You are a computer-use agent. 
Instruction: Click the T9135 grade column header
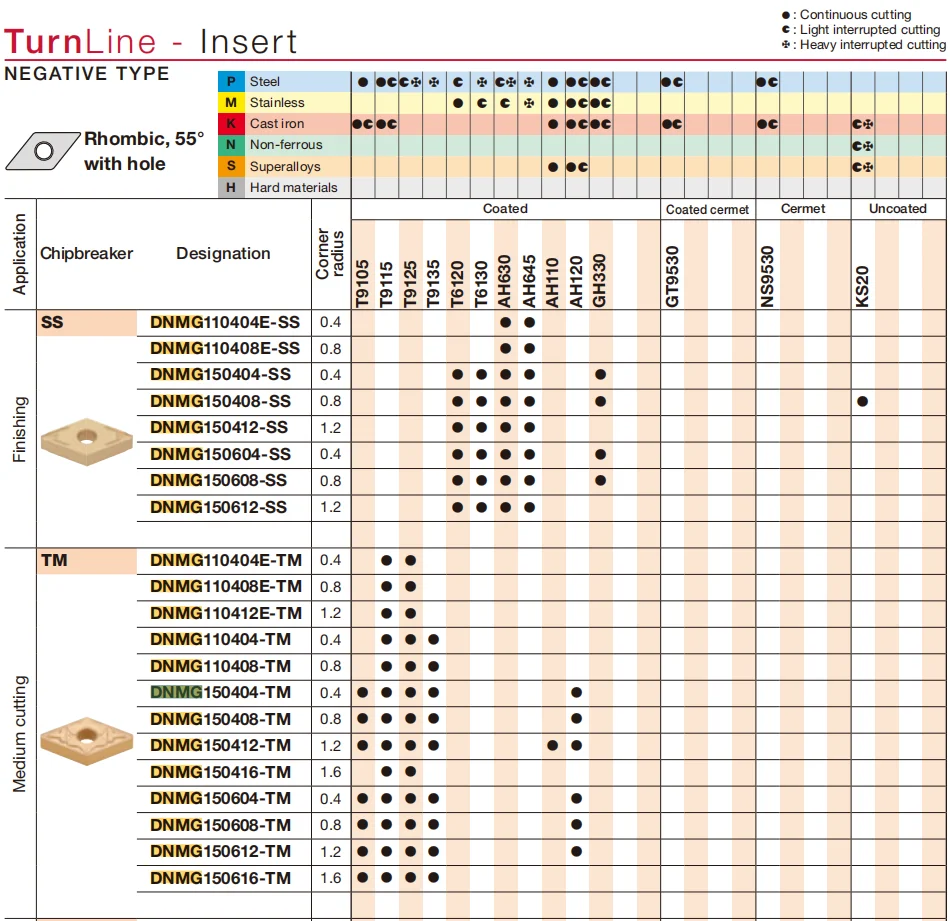433,284
